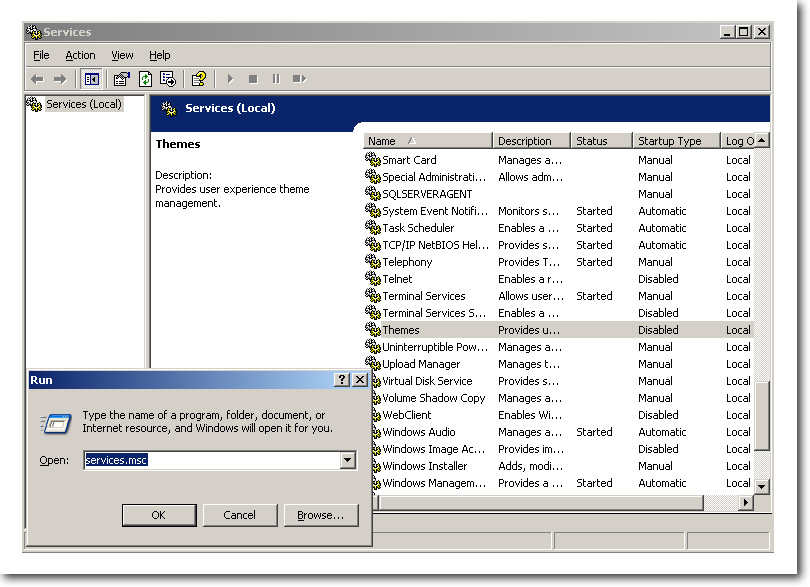Click the Telnet service gear icon
The width and height of the screenshot is (810, 587).
tap(372, 279)
